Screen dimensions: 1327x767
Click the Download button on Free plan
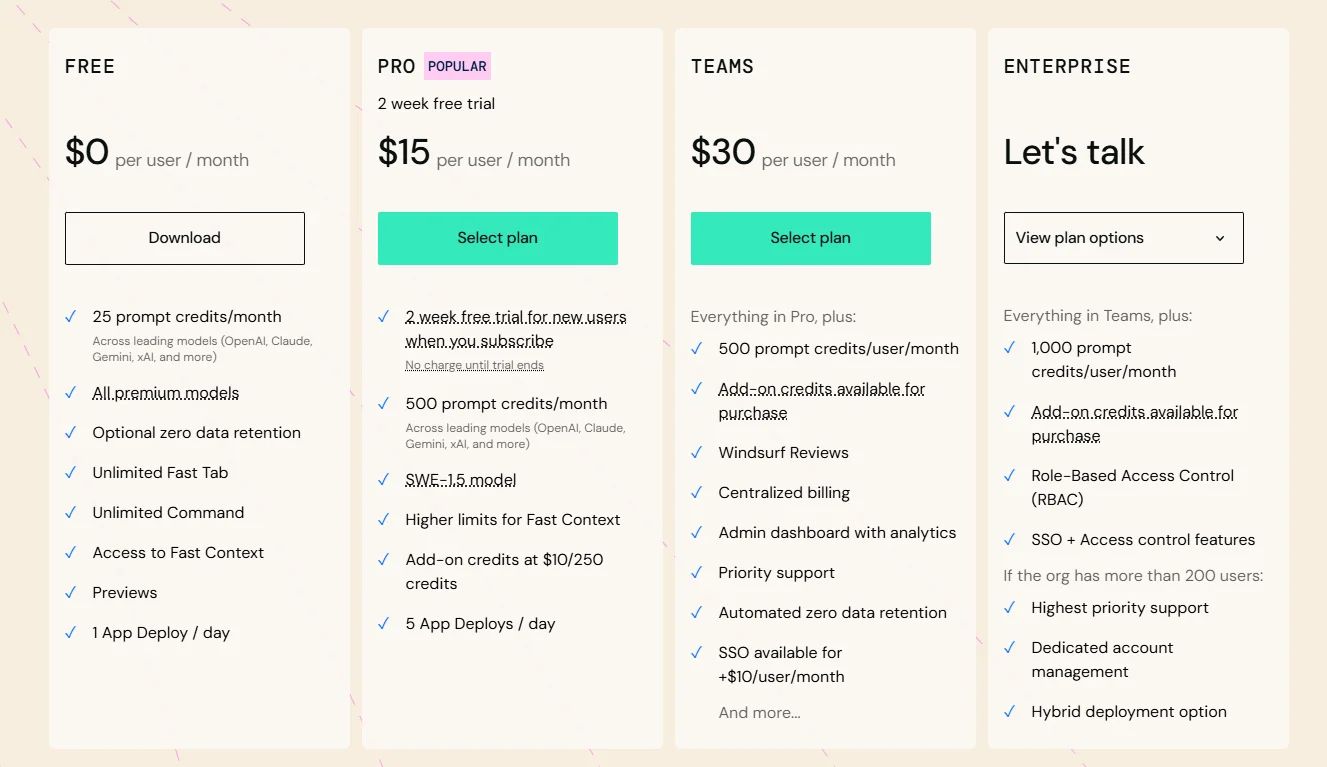pos(185,238)
